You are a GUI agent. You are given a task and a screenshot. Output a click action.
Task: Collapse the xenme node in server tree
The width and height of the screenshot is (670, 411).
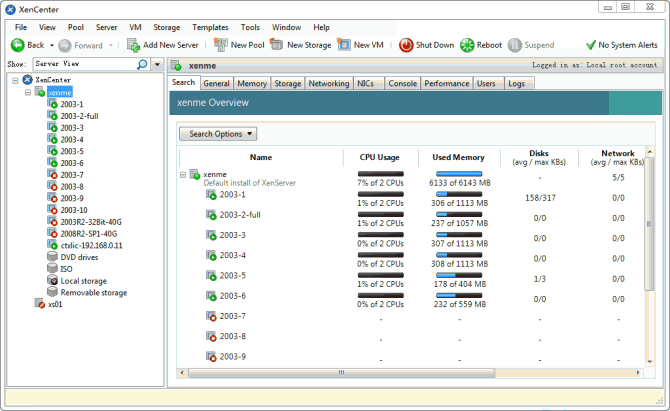[28, 92]
